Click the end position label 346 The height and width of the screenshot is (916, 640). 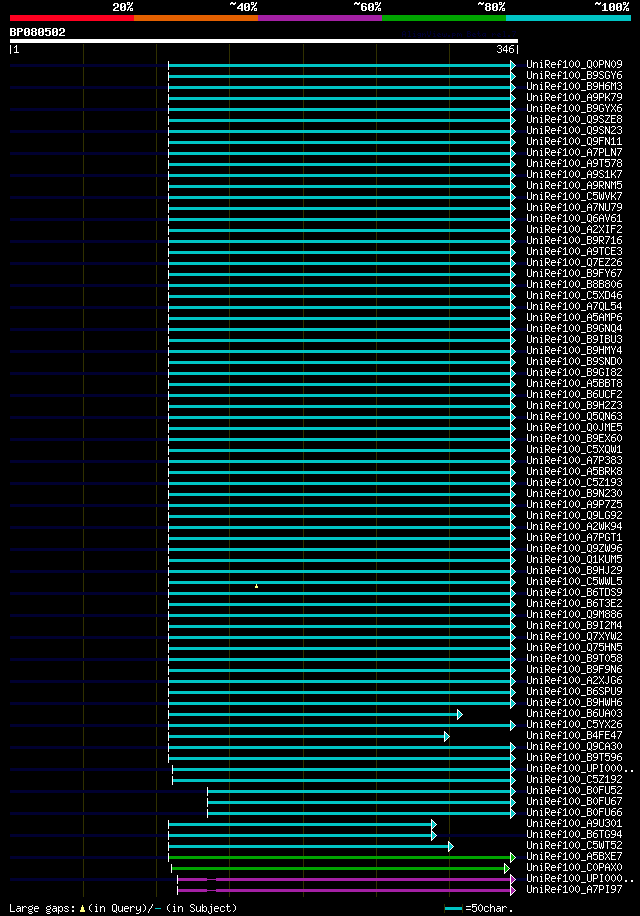pos(505,50)
